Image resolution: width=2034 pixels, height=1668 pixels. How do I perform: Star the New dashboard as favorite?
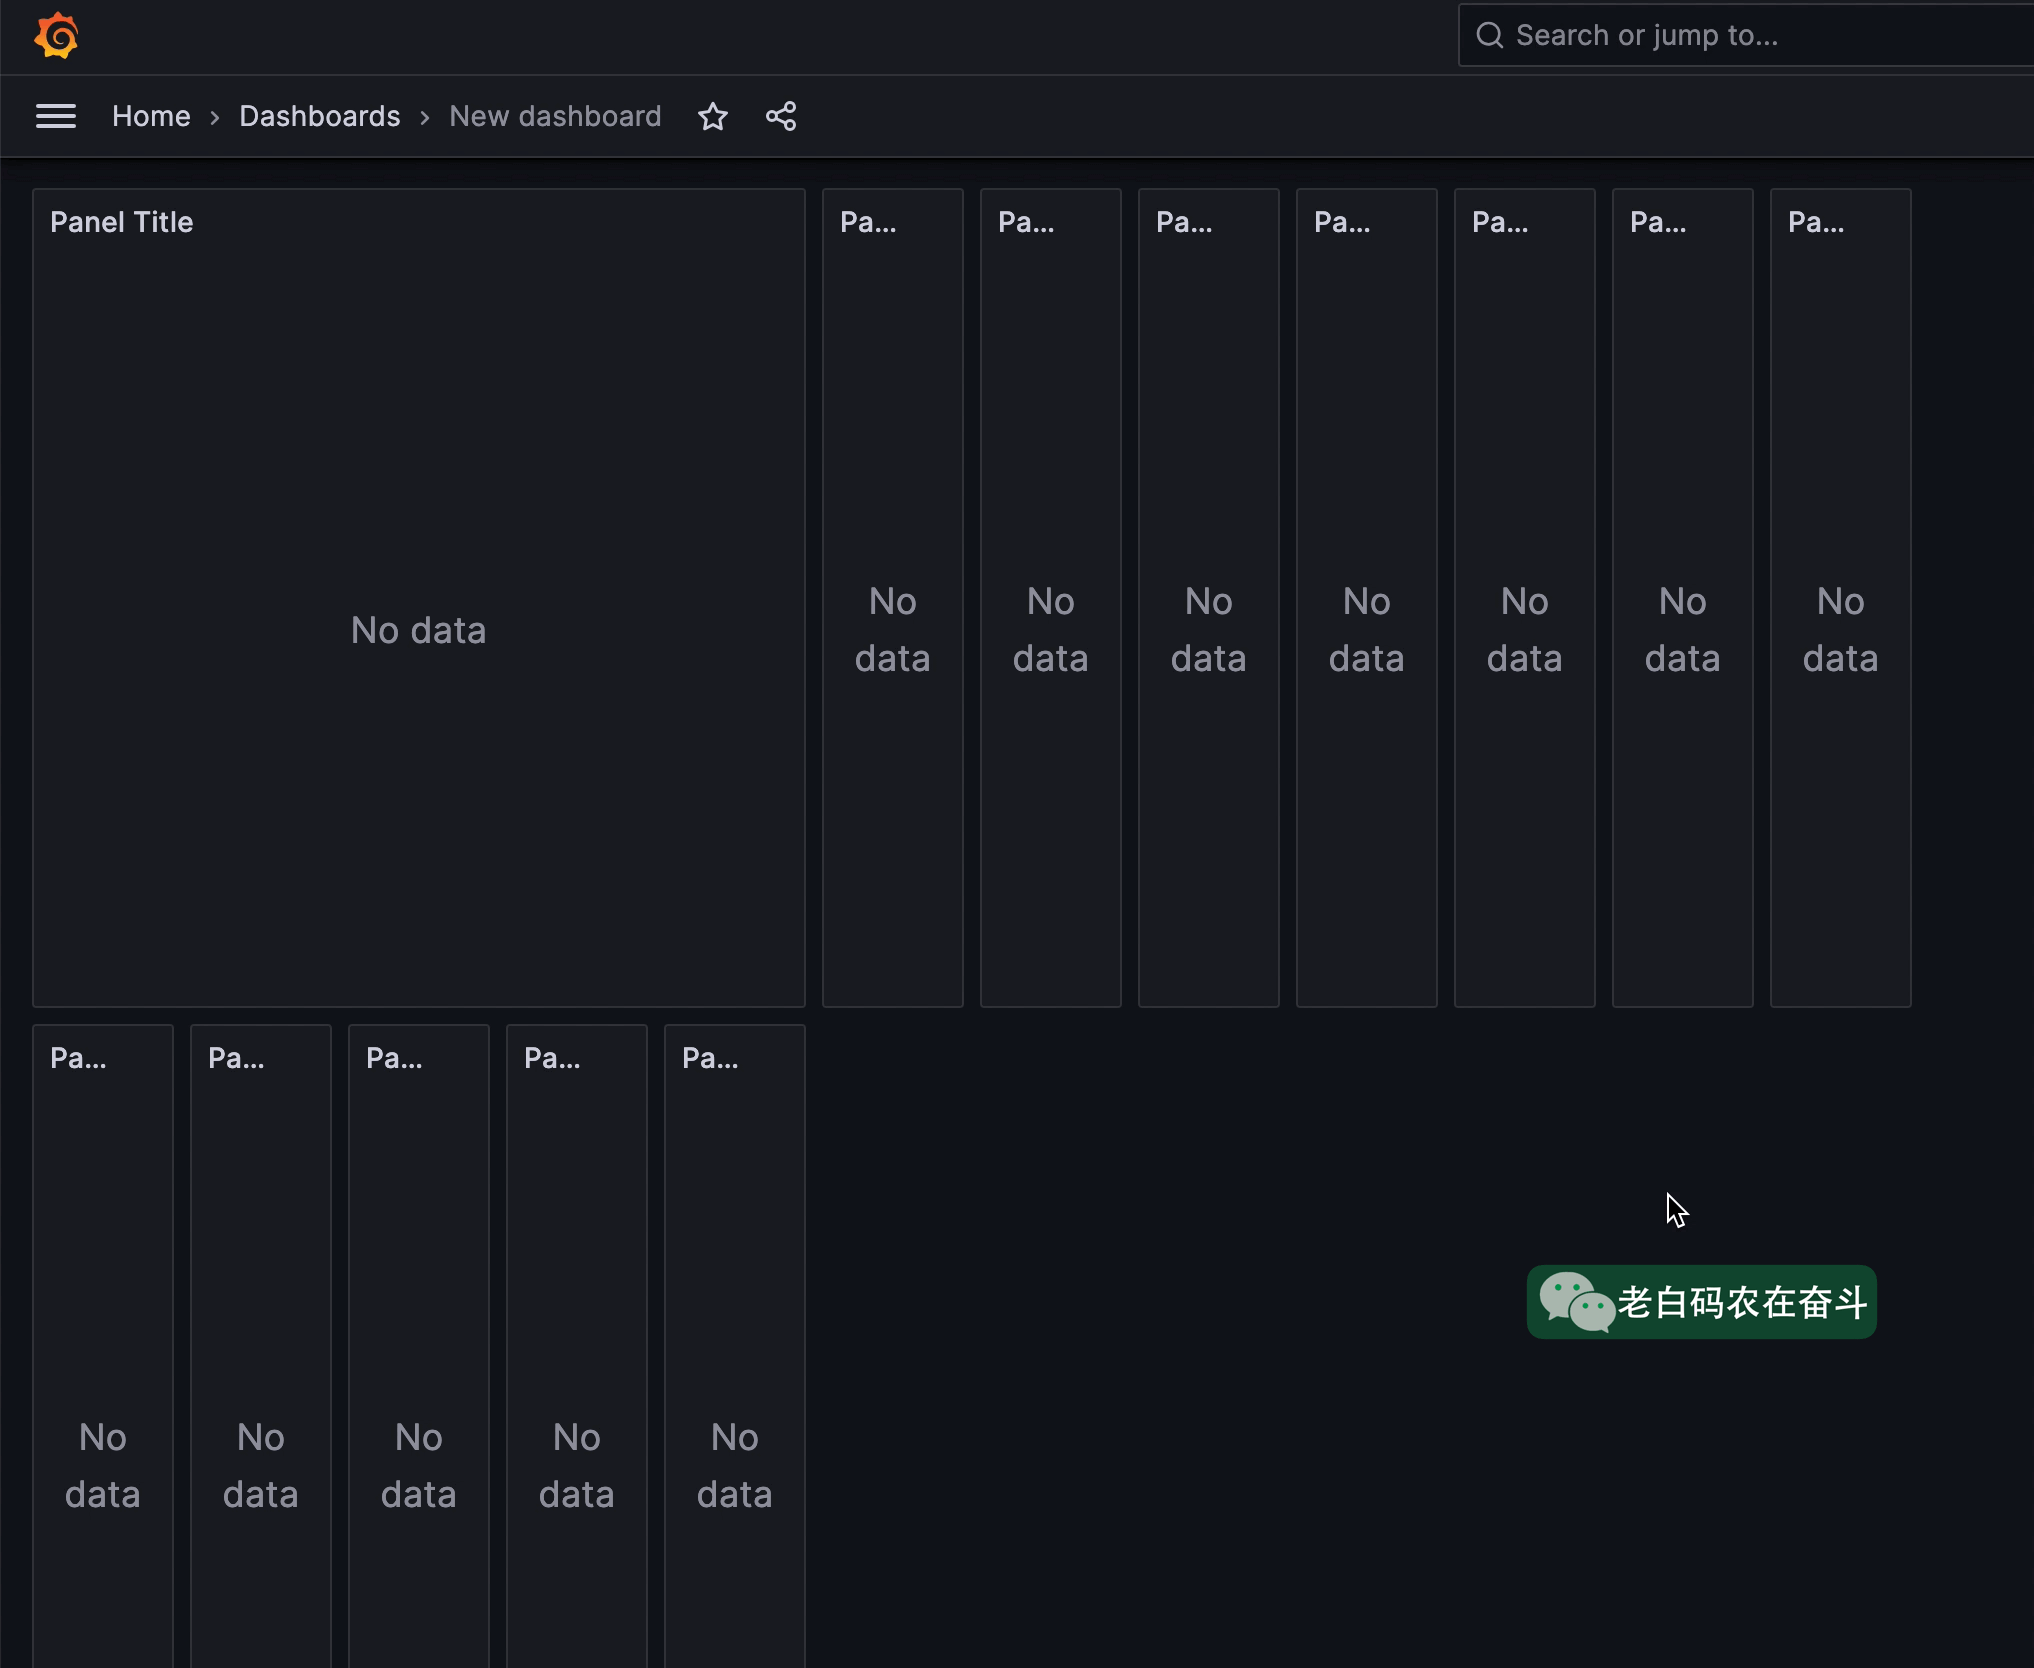(713, 116)
